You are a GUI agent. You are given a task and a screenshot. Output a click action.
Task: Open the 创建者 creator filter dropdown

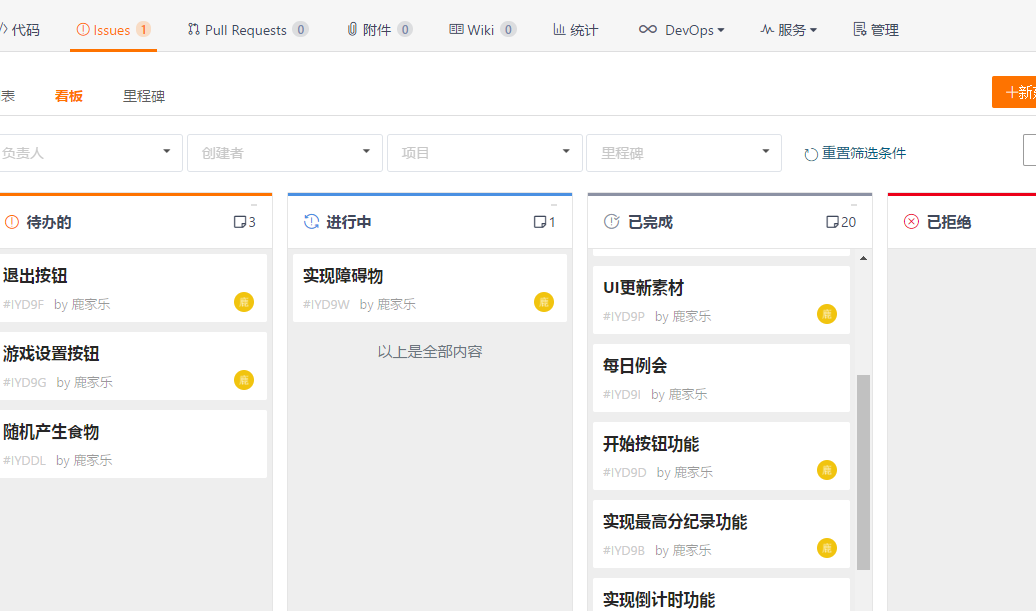tap(285, 153)
